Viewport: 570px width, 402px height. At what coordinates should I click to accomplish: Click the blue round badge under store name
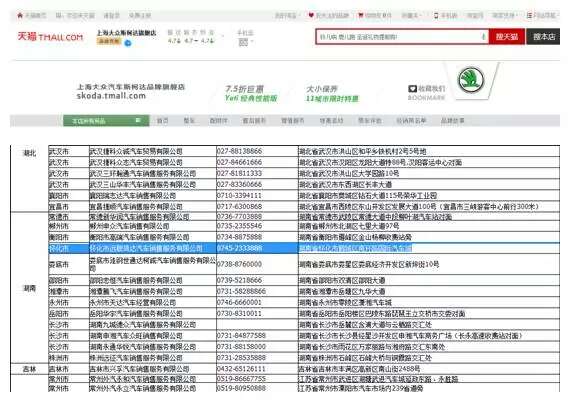(128, 43)
